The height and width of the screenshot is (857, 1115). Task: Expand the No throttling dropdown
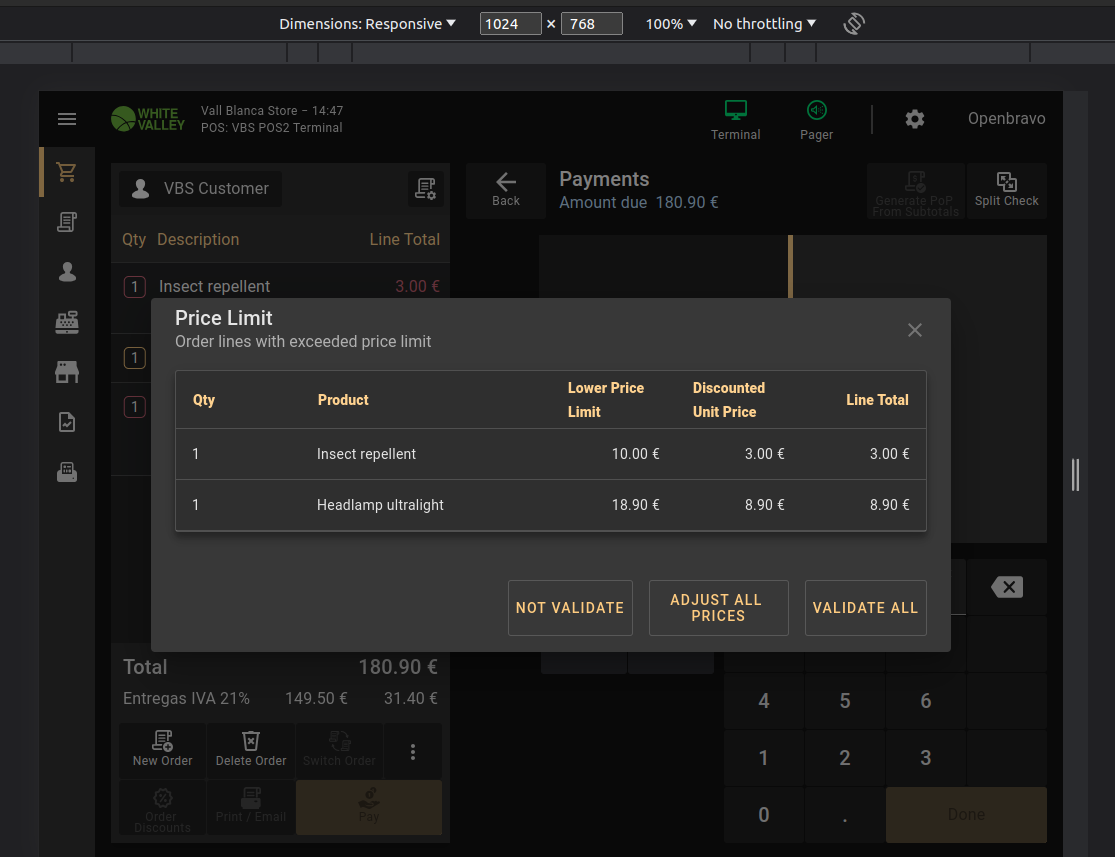pos(764,24)
